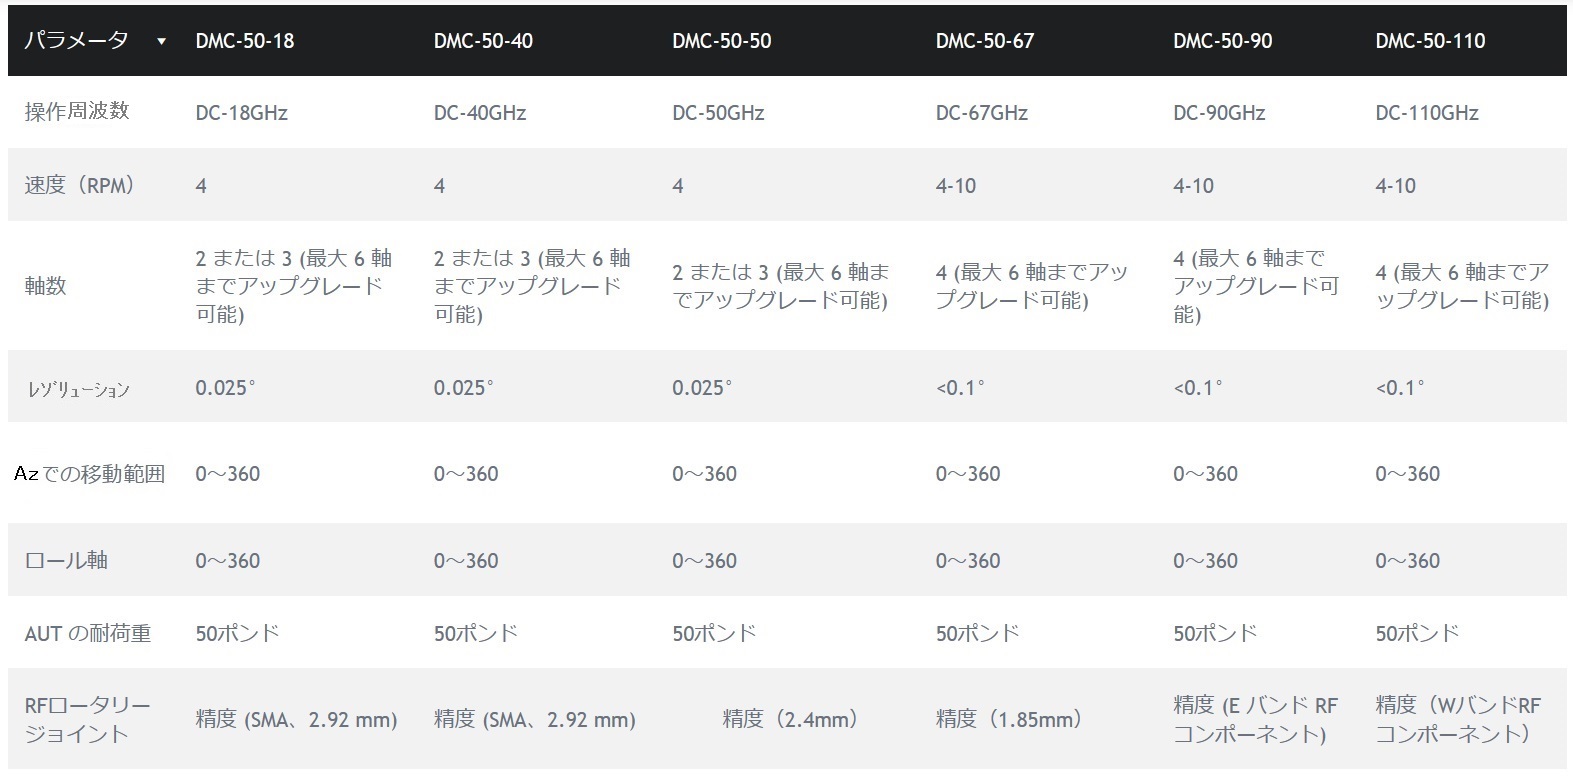This screenshot has height=777, width=1573.
Task: Click the DMC-50-18 column header
Action: click(x=245, y=41)
